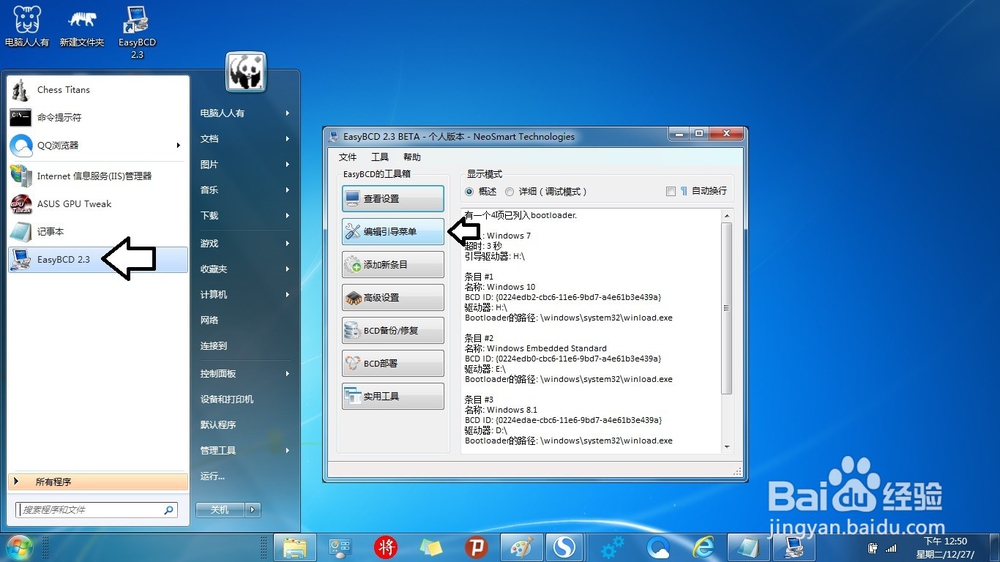This screenshot has height=562, width=1000.
Task: Open Internet 信息服务(IIS)管理器 entry
Action: click(98, 176)
